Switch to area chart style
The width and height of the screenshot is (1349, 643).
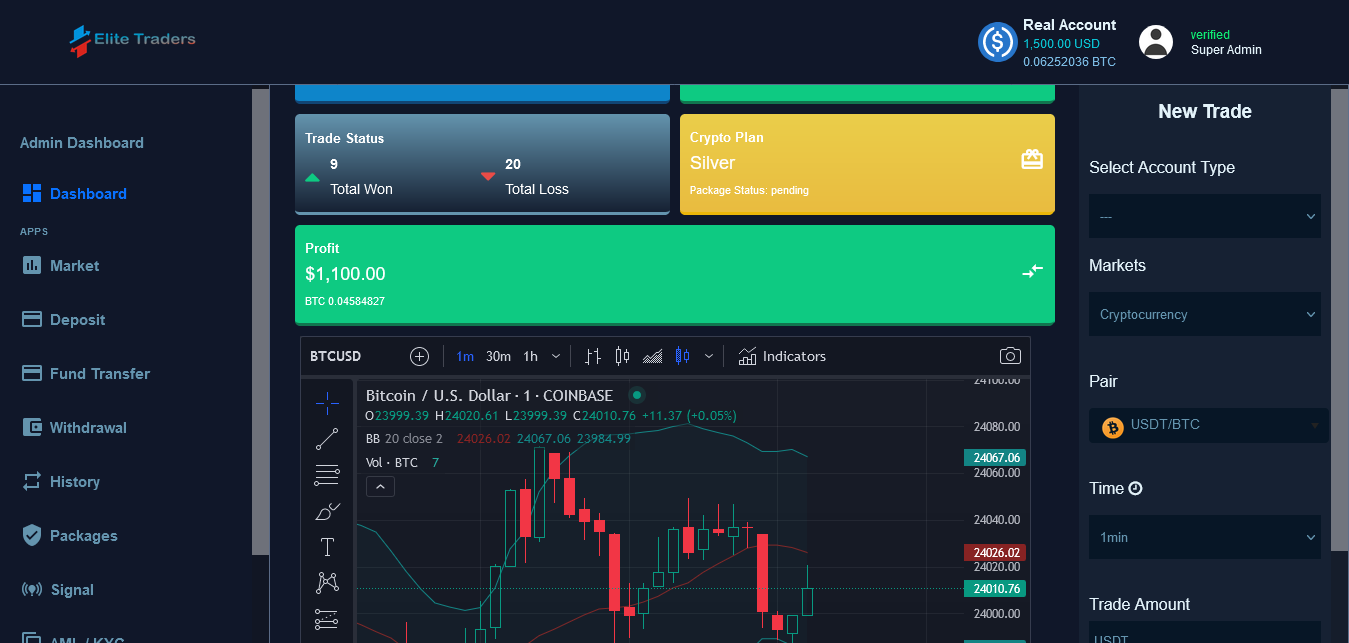point(652,356)
